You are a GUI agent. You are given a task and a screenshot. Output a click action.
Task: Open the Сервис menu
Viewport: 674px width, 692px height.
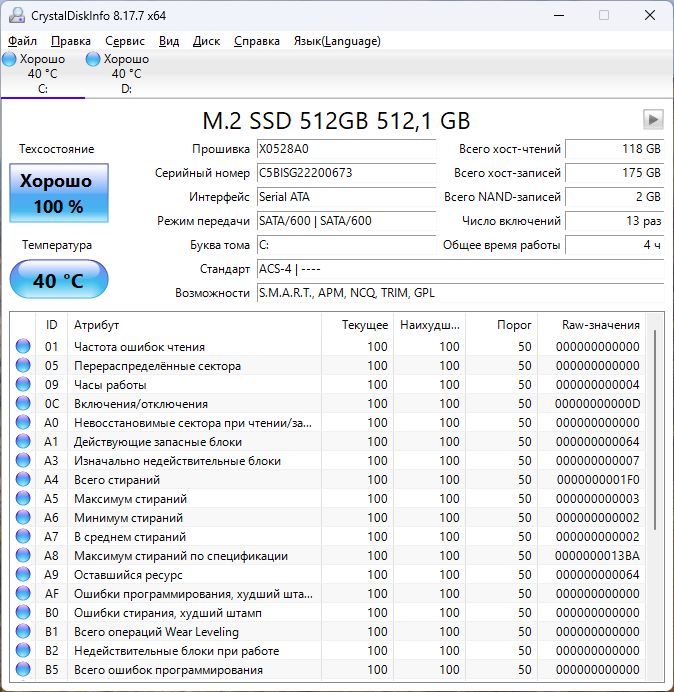[x=125, y=41]
